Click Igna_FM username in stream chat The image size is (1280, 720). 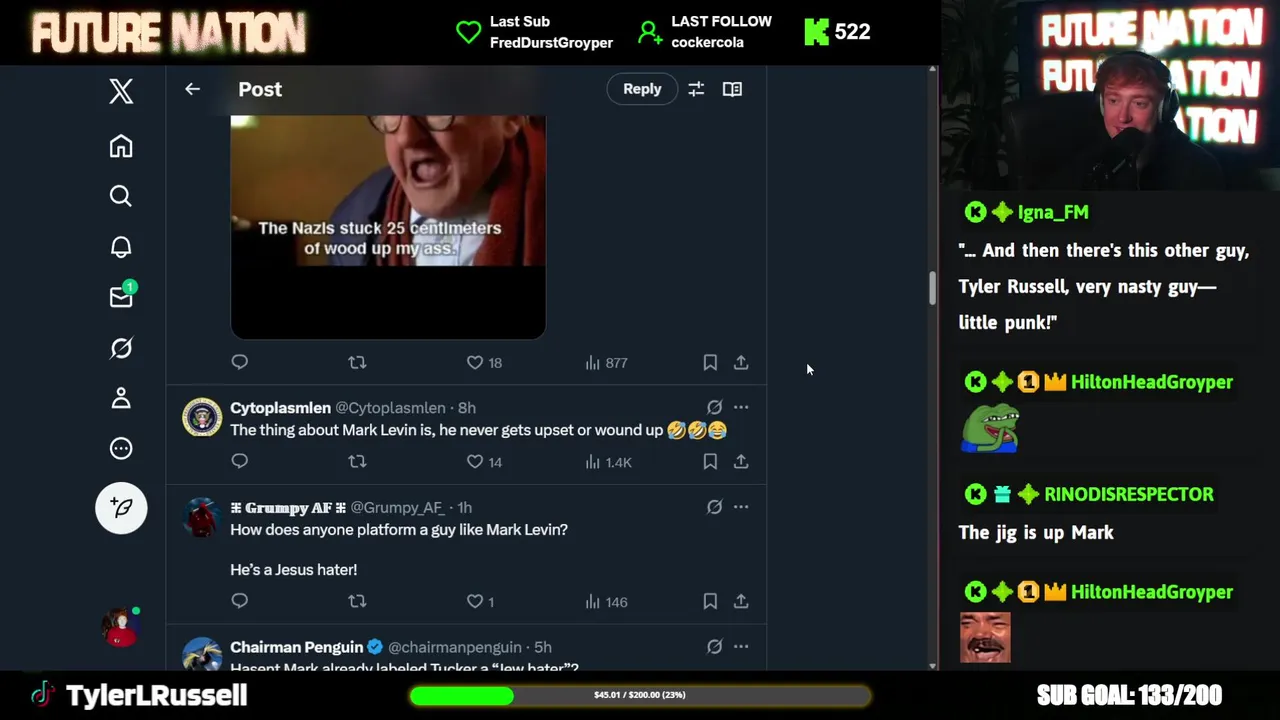1053,212
